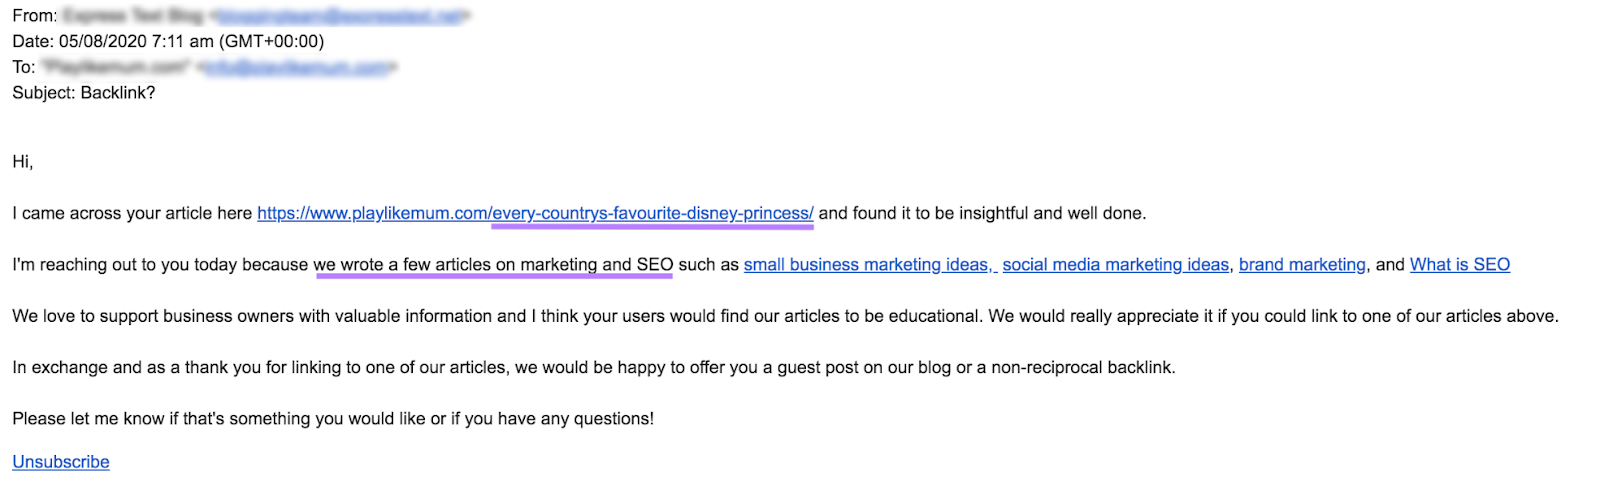Click the "From:" header label
Viewport: 1600px width, 499px height.
pyautogui.click(x=34, y=16)
